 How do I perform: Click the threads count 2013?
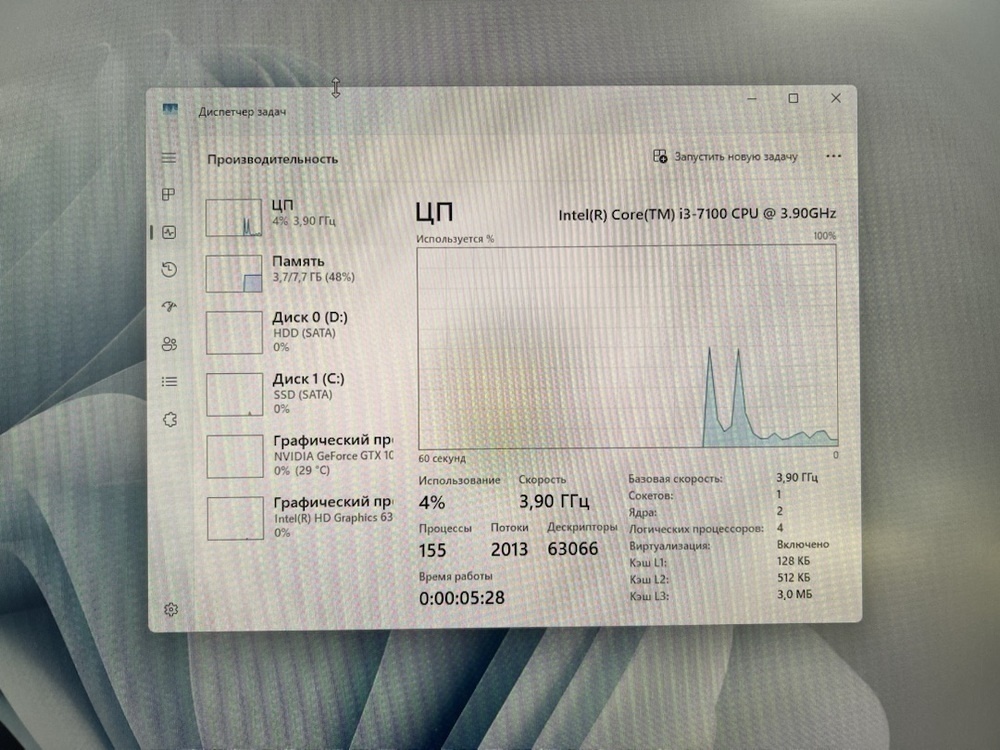(509, 549)
